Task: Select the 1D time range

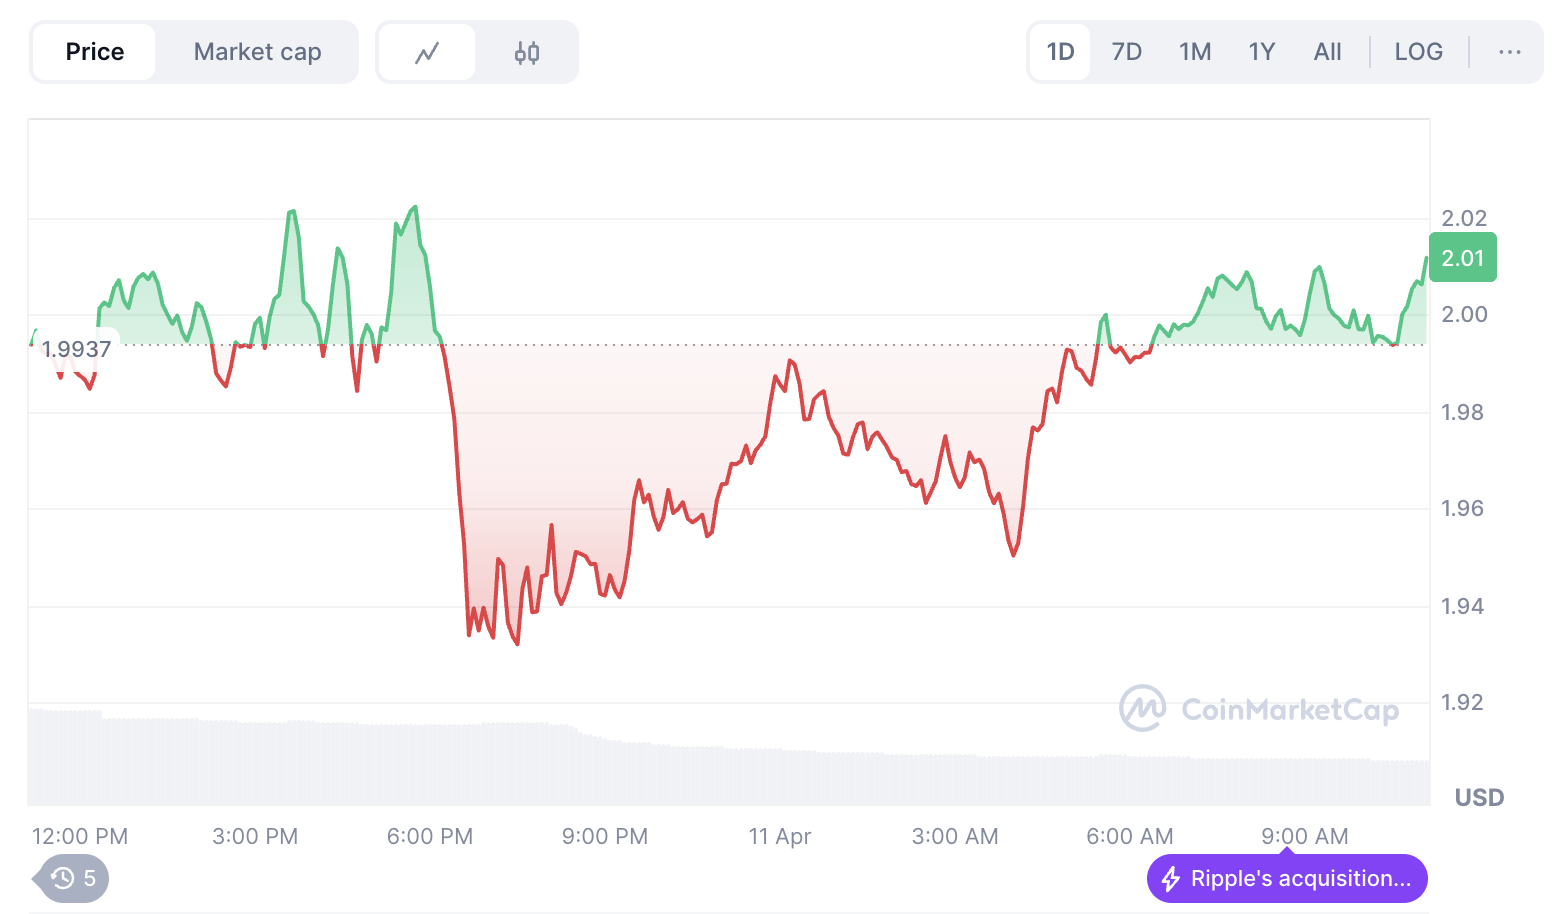Action: click(x=1060, y=52)
